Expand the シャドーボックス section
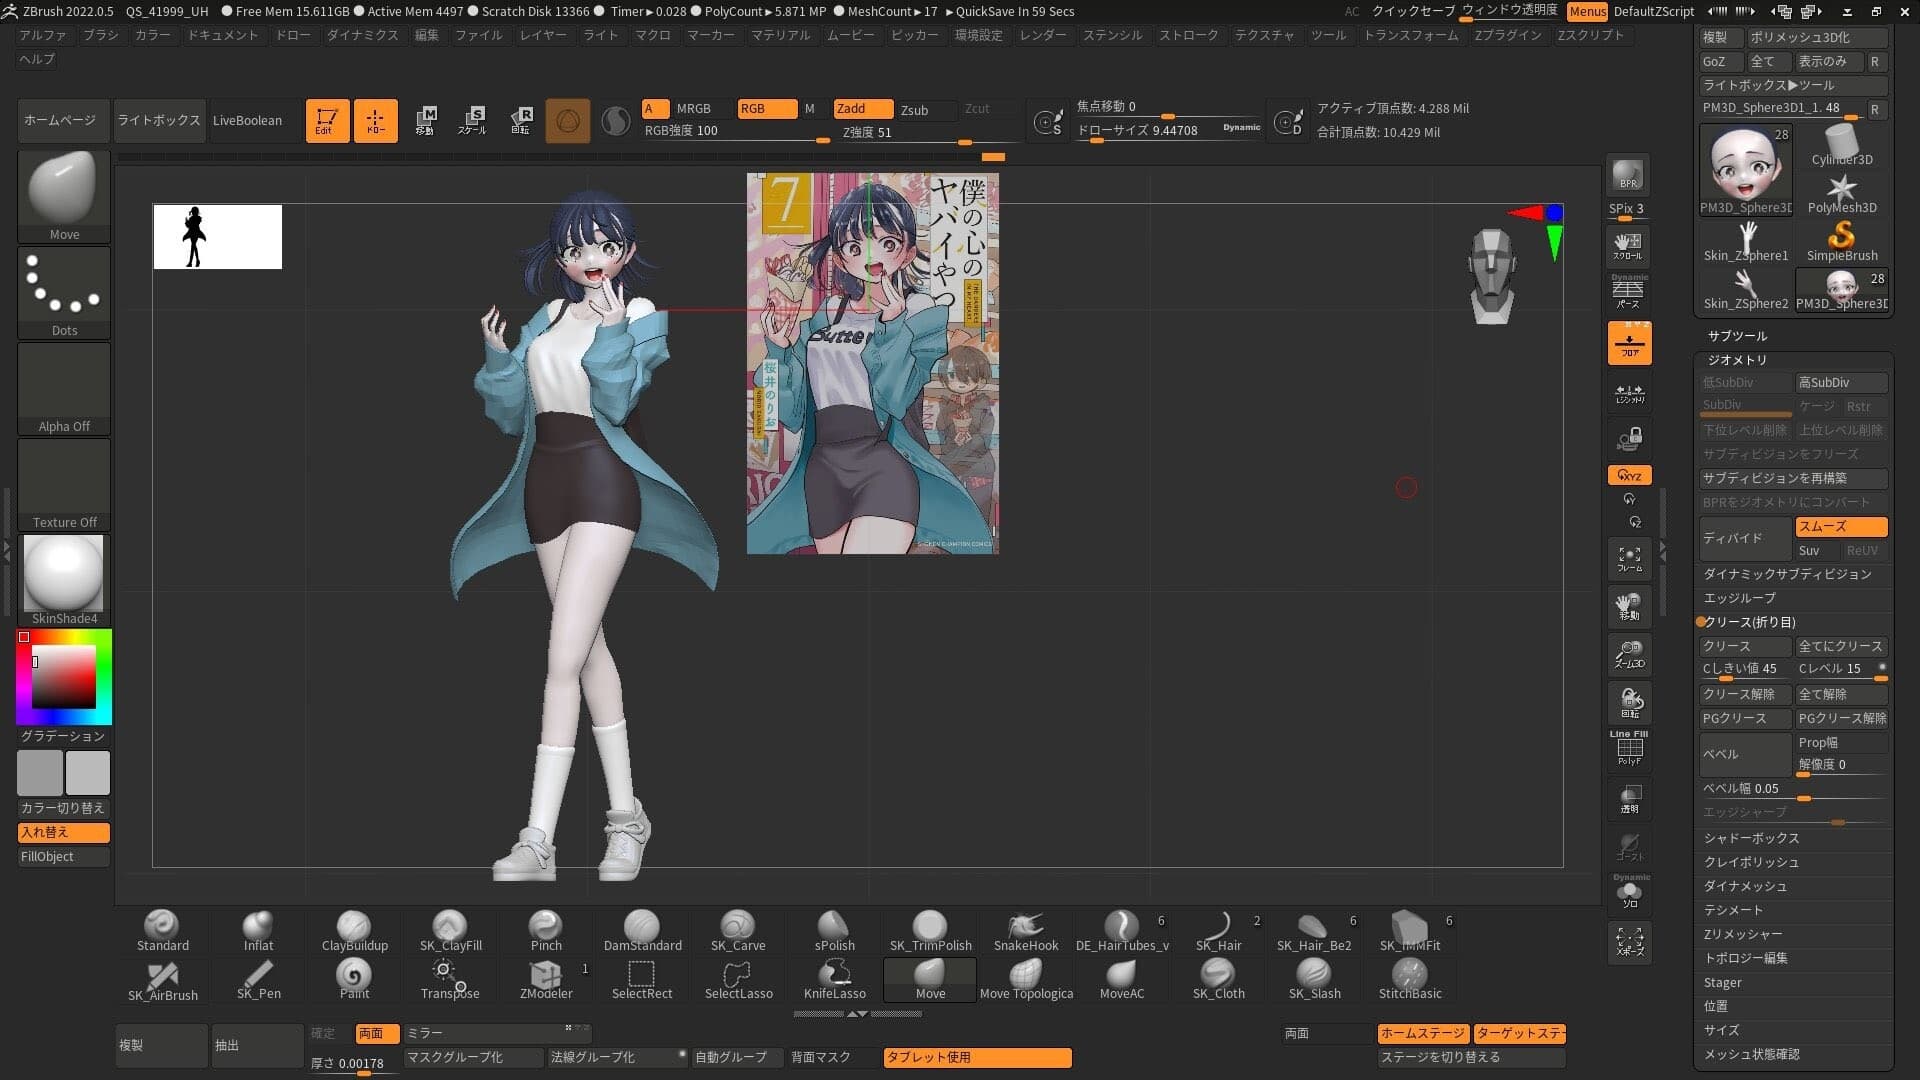Screen dimensions: 1920x1080 pyautogui.click(x=1751, y=838)
